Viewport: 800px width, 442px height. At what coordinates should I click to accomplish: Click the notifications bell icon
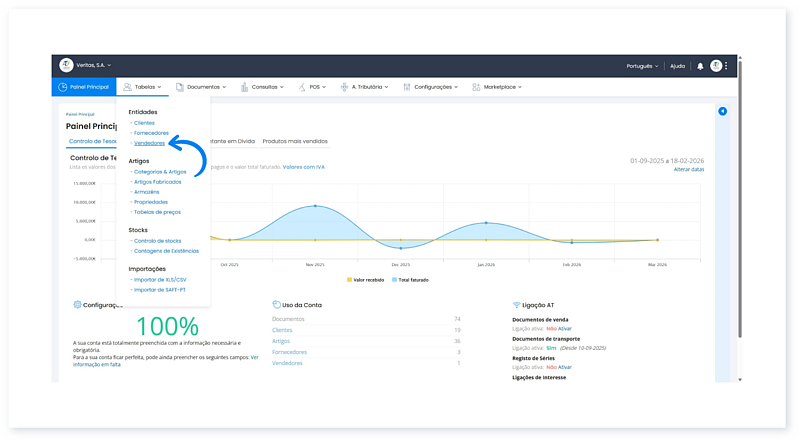(700, 66)
